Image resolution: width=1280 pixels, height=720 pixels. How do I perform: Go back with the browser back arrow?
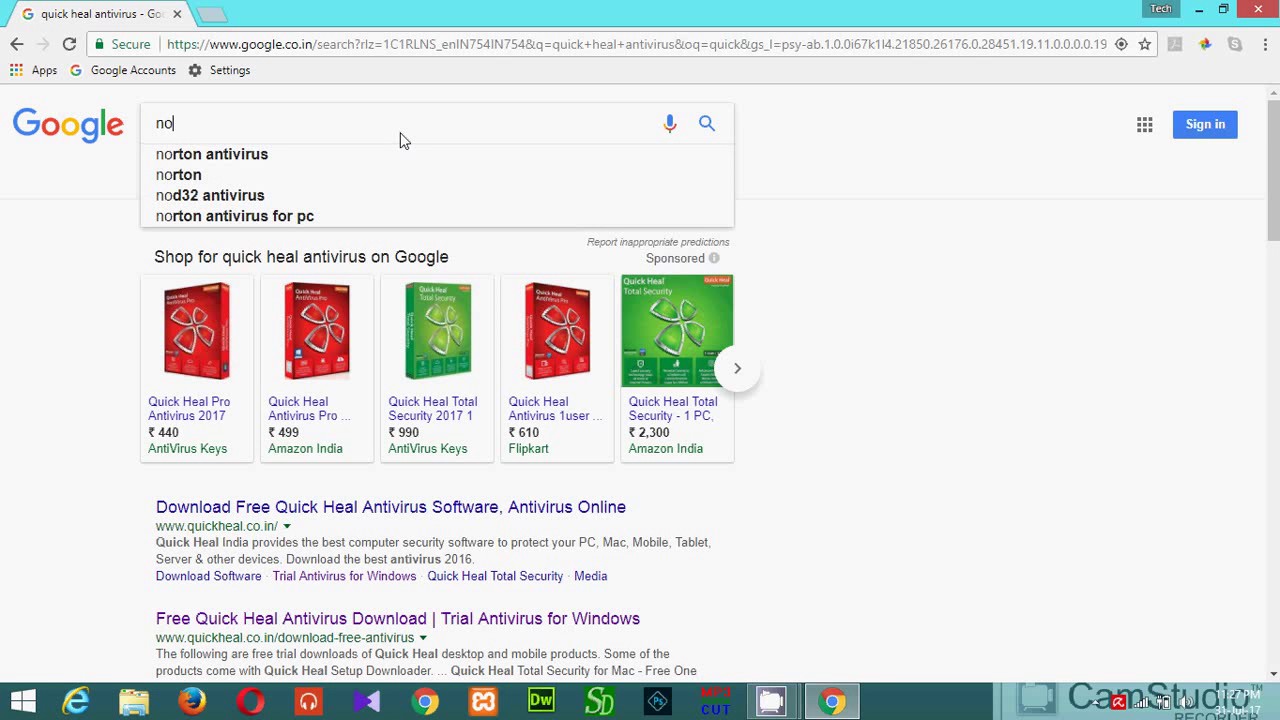17,44
